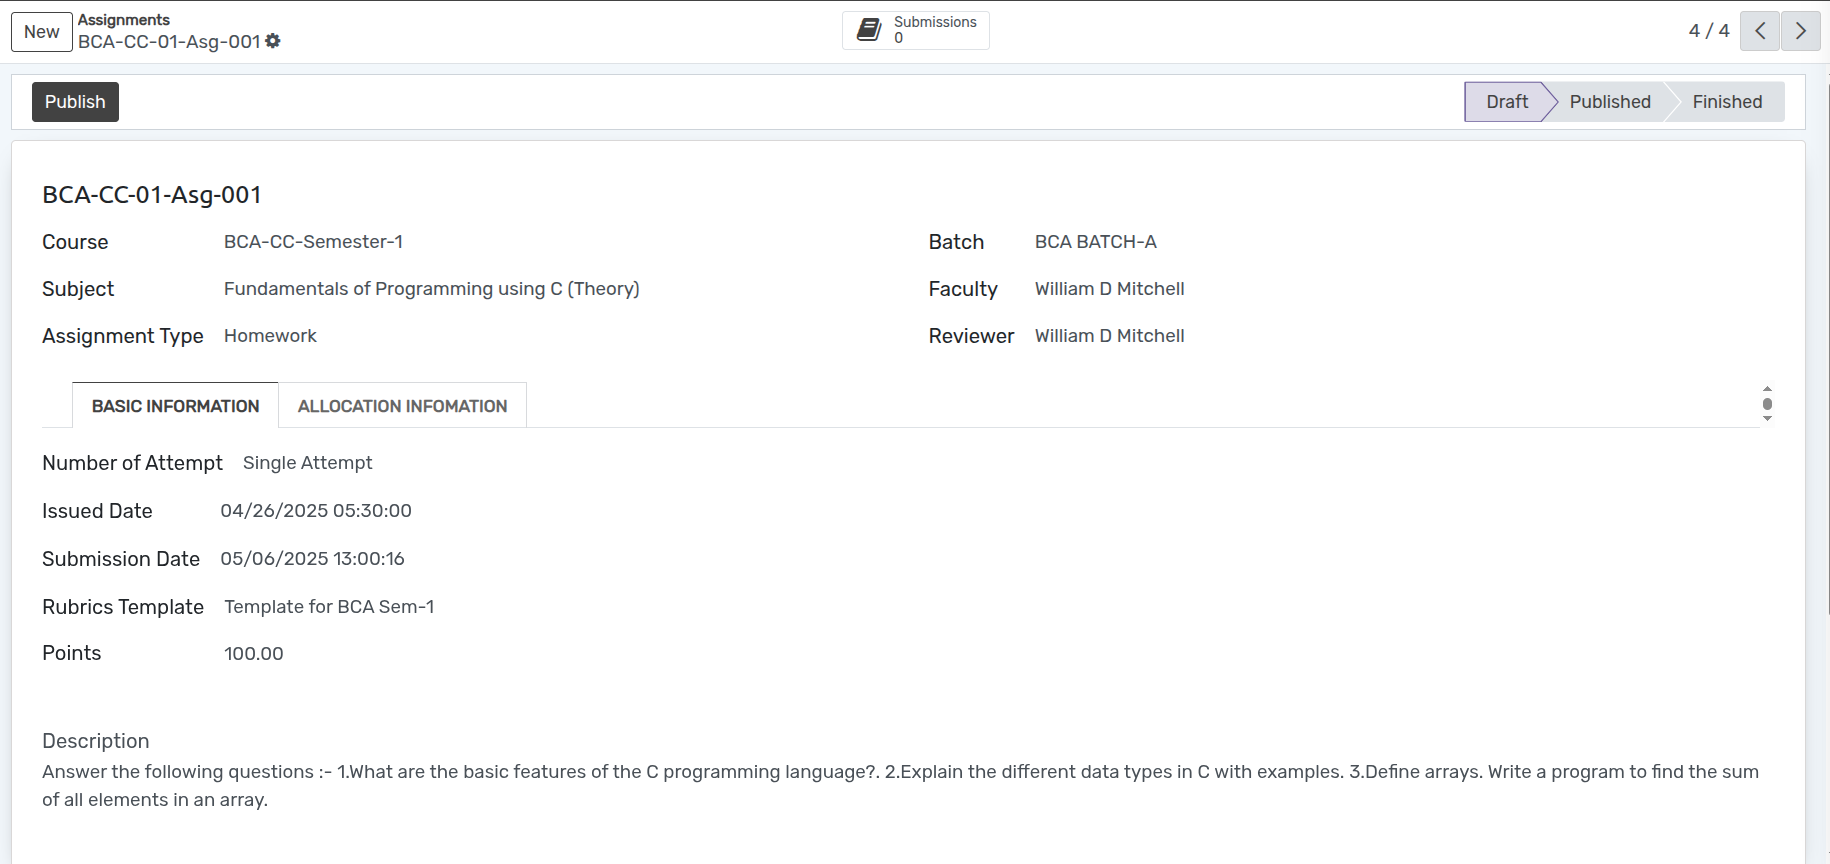
Task: Open the Assignments breadcrumb link
Action: click(x=124, y=20)
